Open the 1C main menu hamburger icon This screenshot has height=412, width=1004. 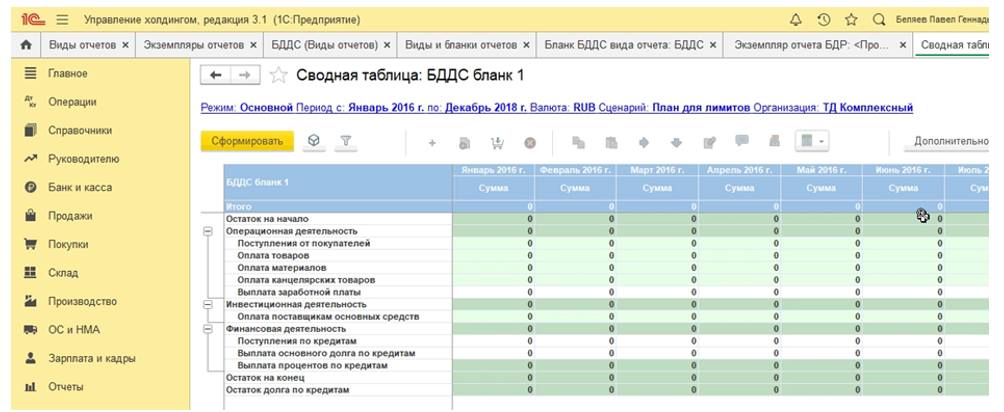click(62, 20)
